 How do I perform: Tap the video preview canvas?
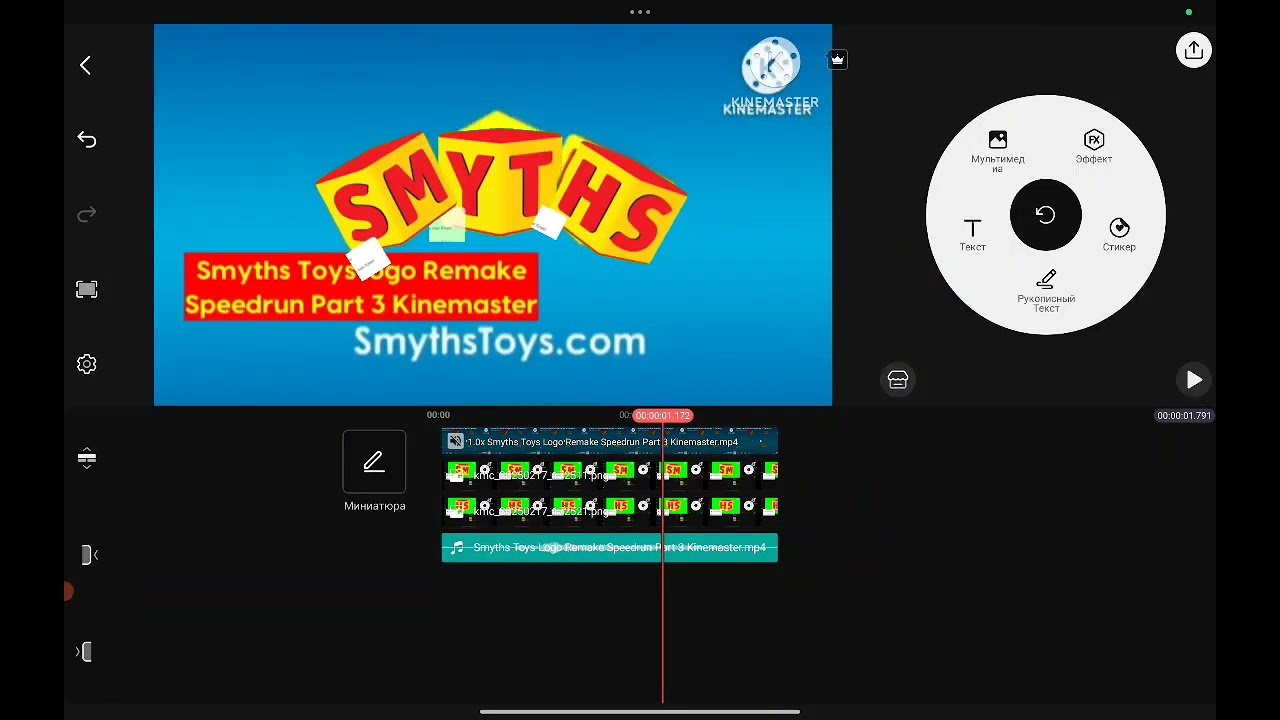tap(493, 215)
